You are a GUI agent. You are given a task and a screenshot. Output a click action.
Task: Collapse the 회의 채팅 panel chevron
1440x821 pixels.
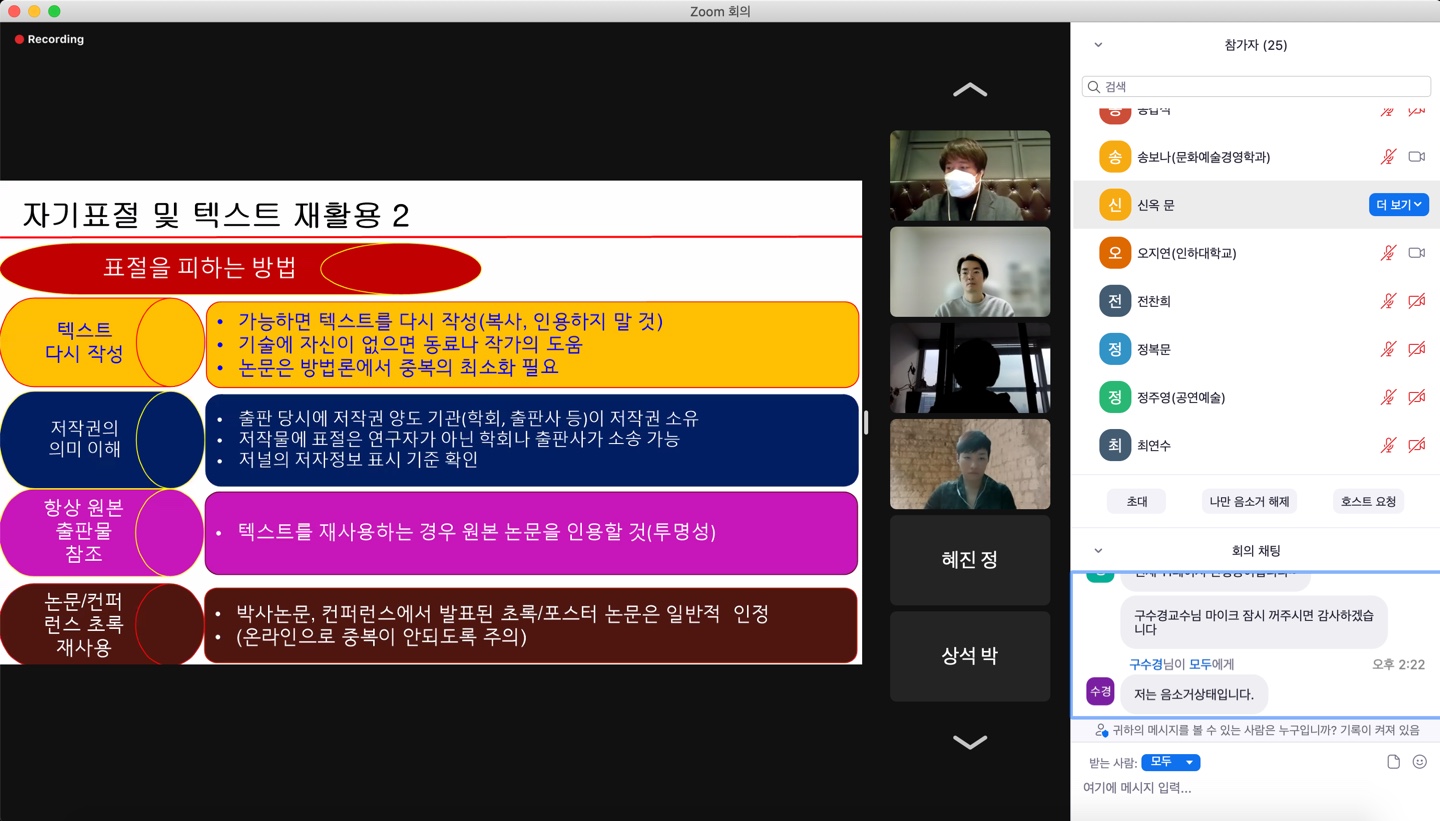(1098, 551)
